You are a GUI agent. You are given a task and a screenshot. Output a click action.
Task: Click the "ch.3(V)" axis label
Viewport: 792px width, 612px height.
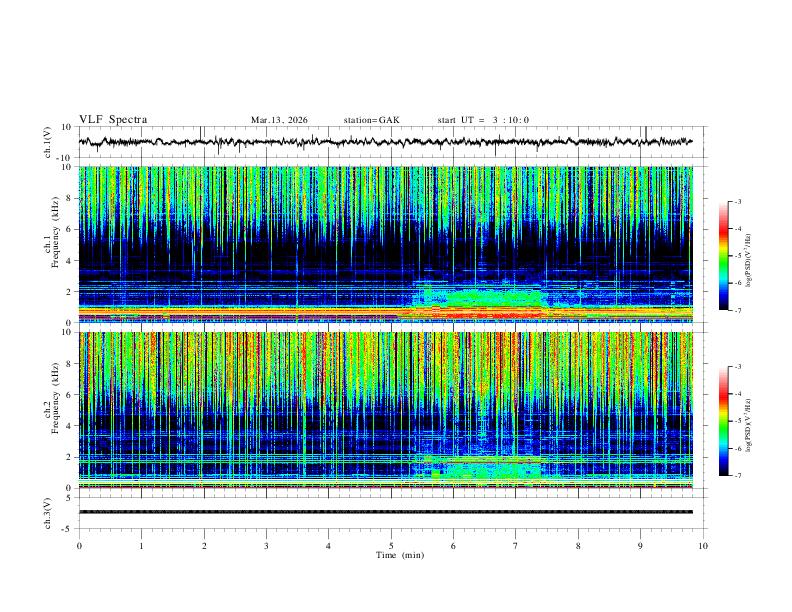[48, 513]
